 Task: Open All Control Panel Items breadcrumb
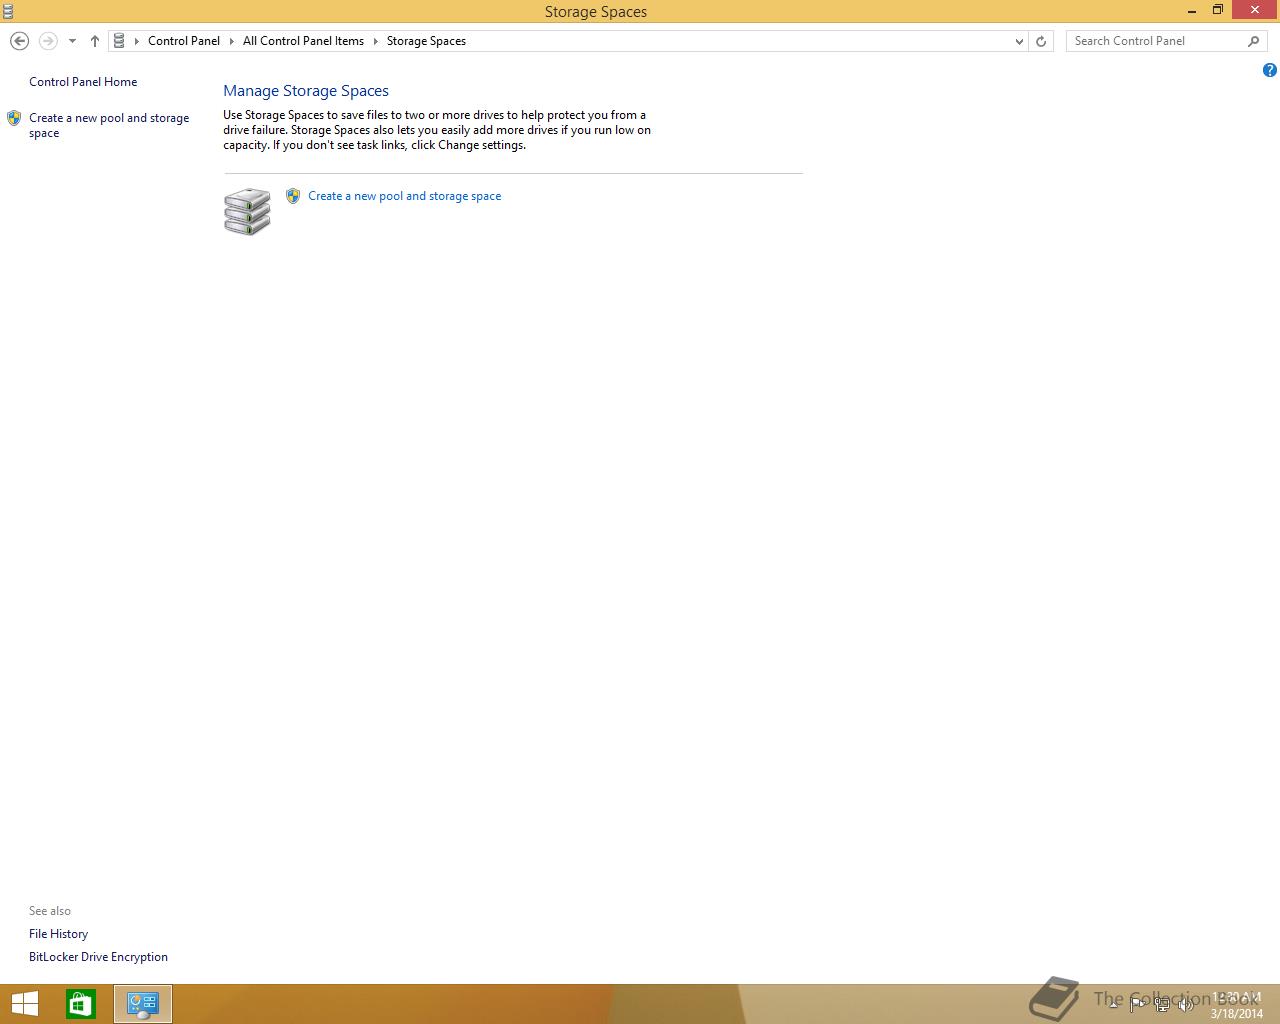[x=303, y=41]
